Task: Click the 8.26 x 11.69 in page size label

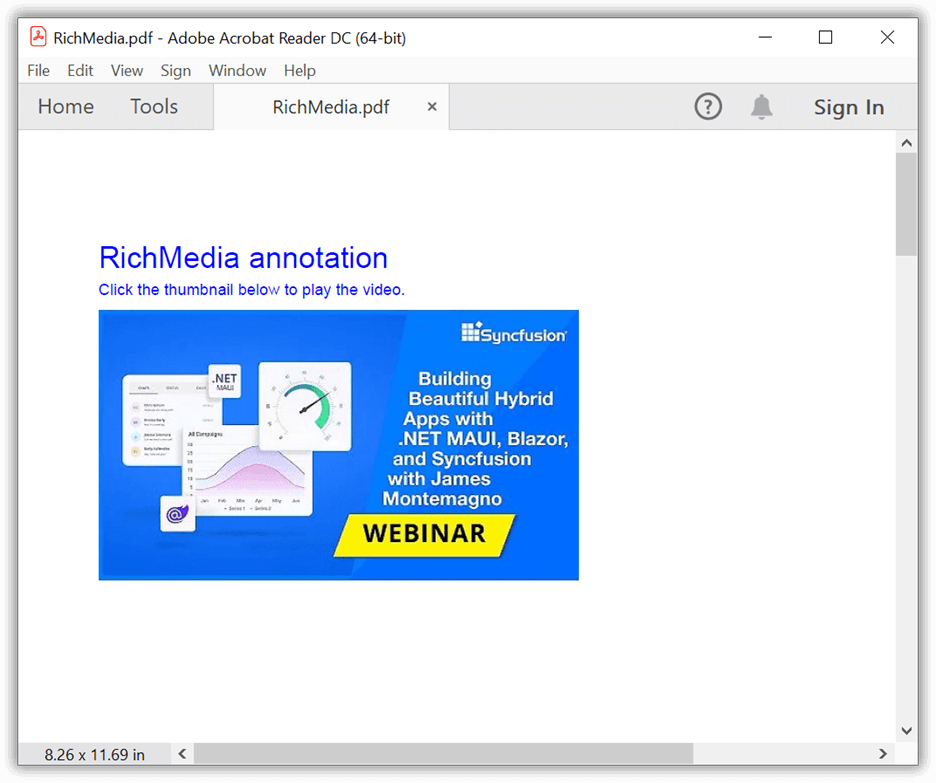Action: (95, 755)
